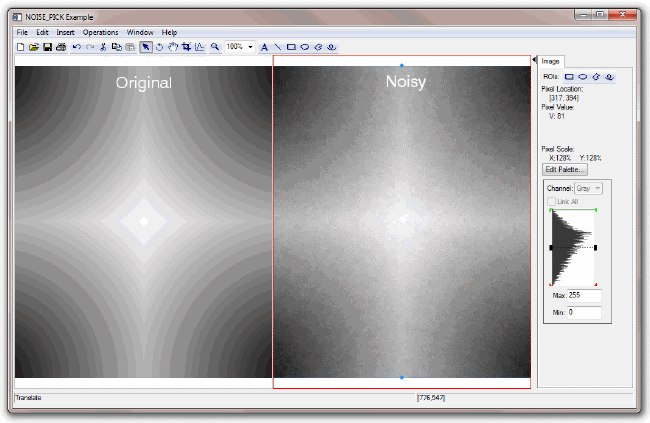This screenshot has width=650, height=423.
Task: Select the toolbar Rectangle annotation tool
Action: click(291, 47)
